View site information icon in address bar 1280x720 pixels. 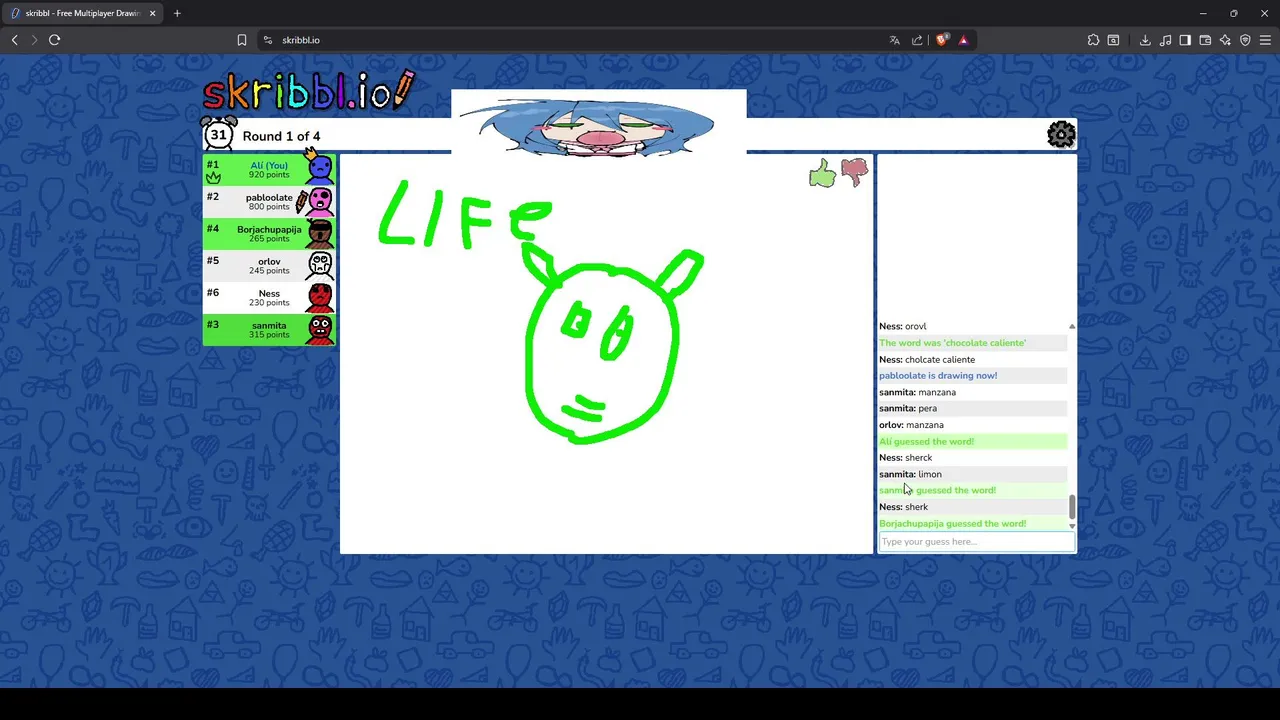tap(267, 40)
